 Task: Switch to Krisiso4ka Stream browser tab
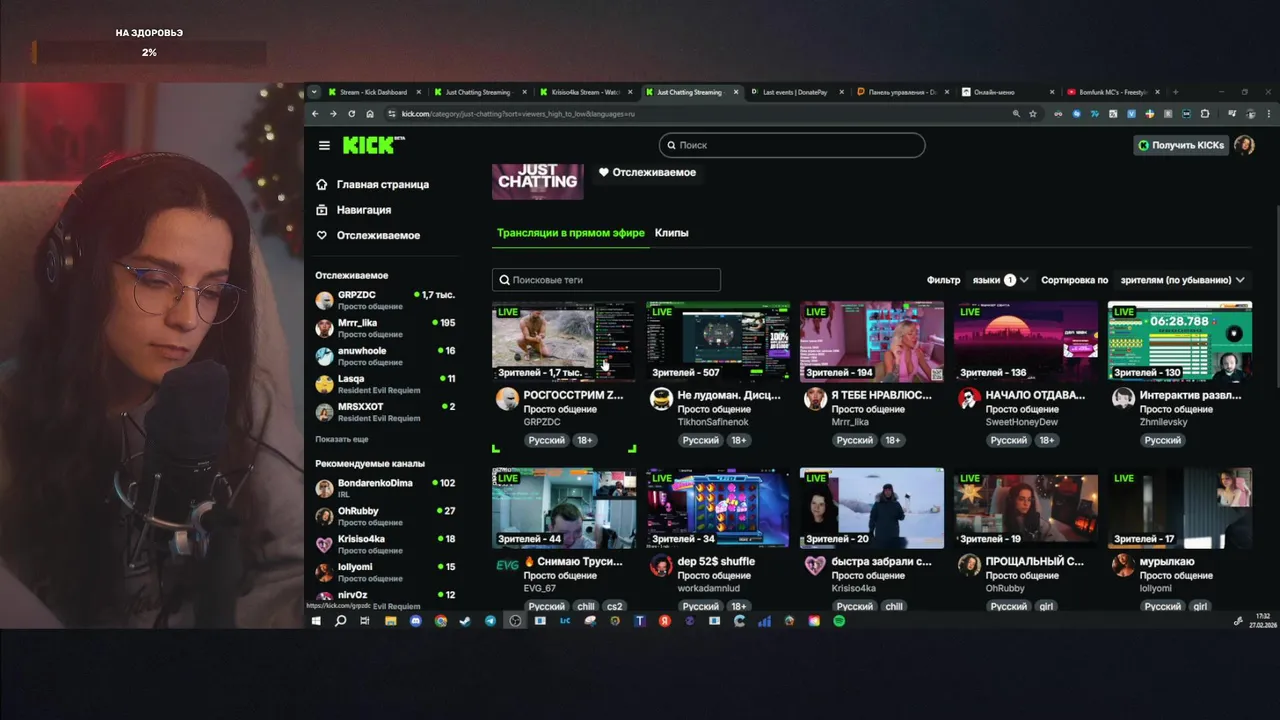tap(586, 92)
